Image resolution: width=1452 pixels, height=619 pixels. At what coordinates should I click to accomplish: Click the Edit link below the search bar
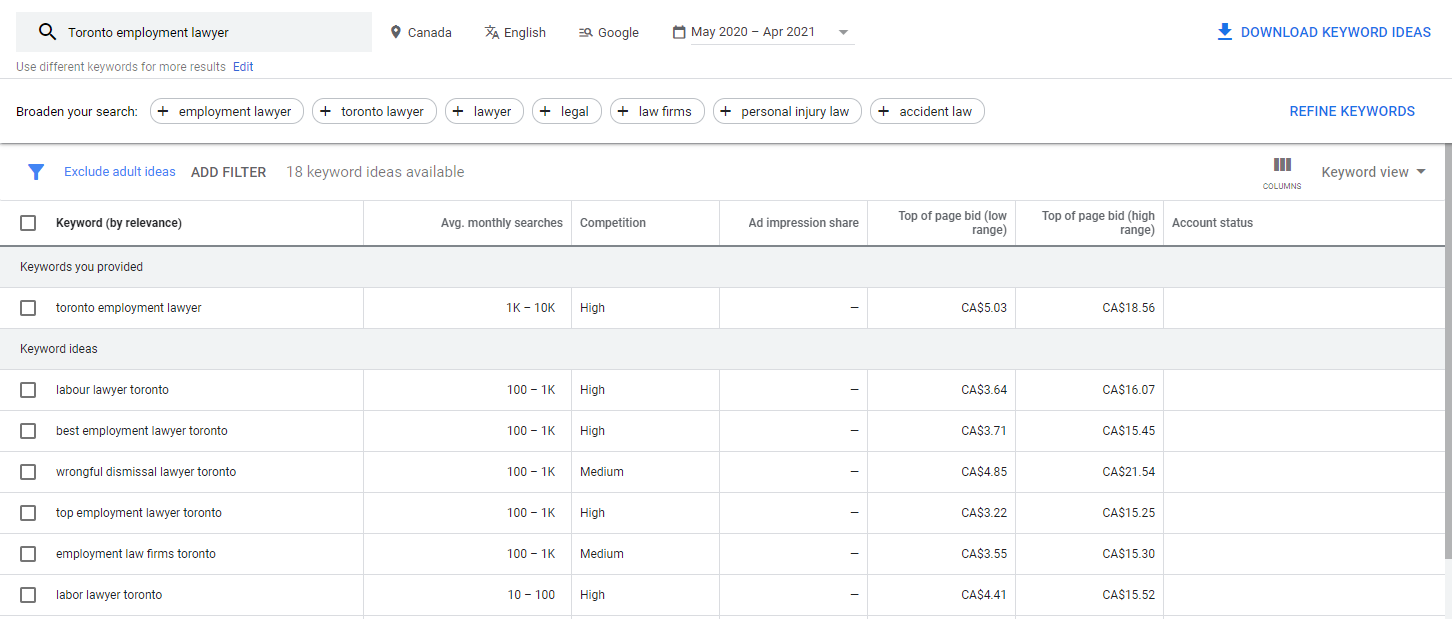click(242, 66)
